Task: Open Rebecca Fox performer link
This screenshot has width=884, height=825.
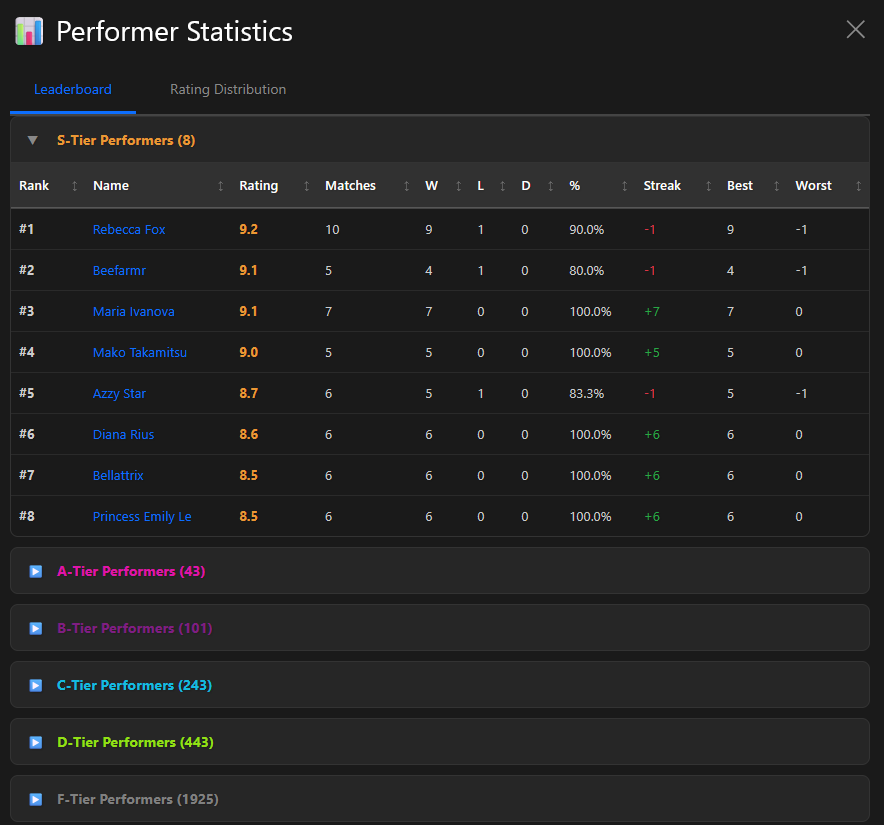Action: pos(129,230)
